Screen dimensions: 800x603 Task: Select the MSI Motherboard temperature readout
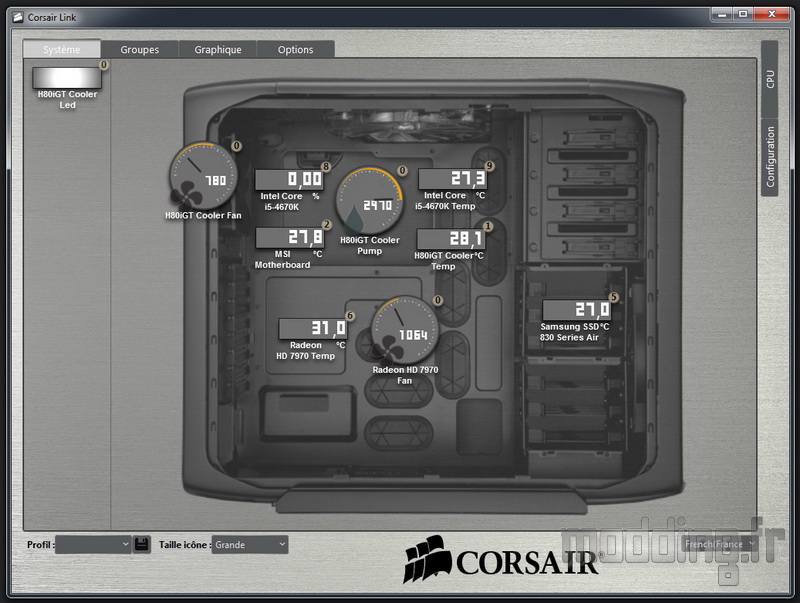point(289,238)
